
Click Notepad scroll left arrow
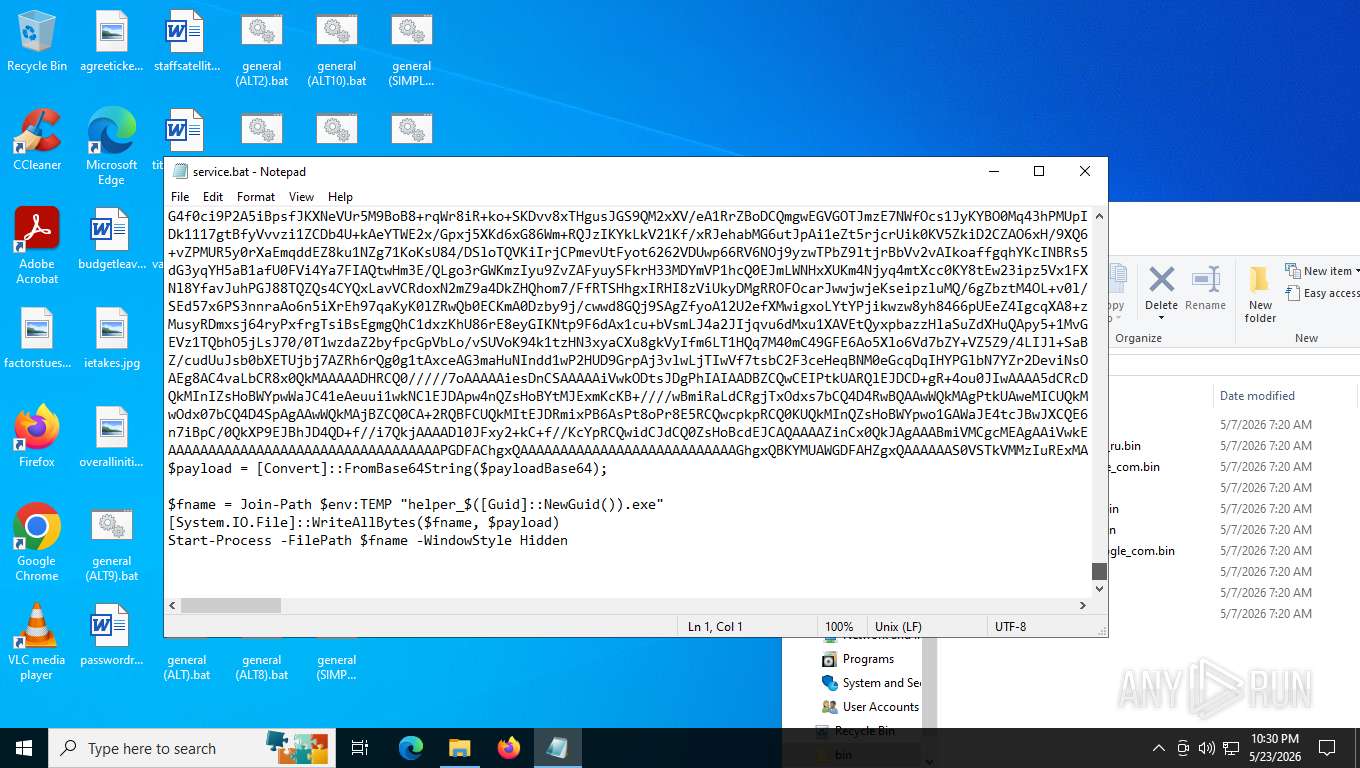click(172, 605)
